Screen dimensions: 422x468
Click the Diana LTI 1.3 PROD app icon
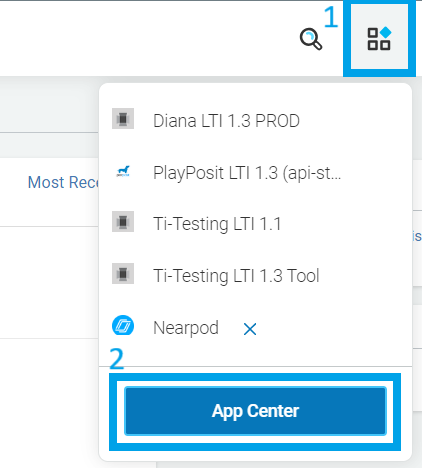point(123,119)
